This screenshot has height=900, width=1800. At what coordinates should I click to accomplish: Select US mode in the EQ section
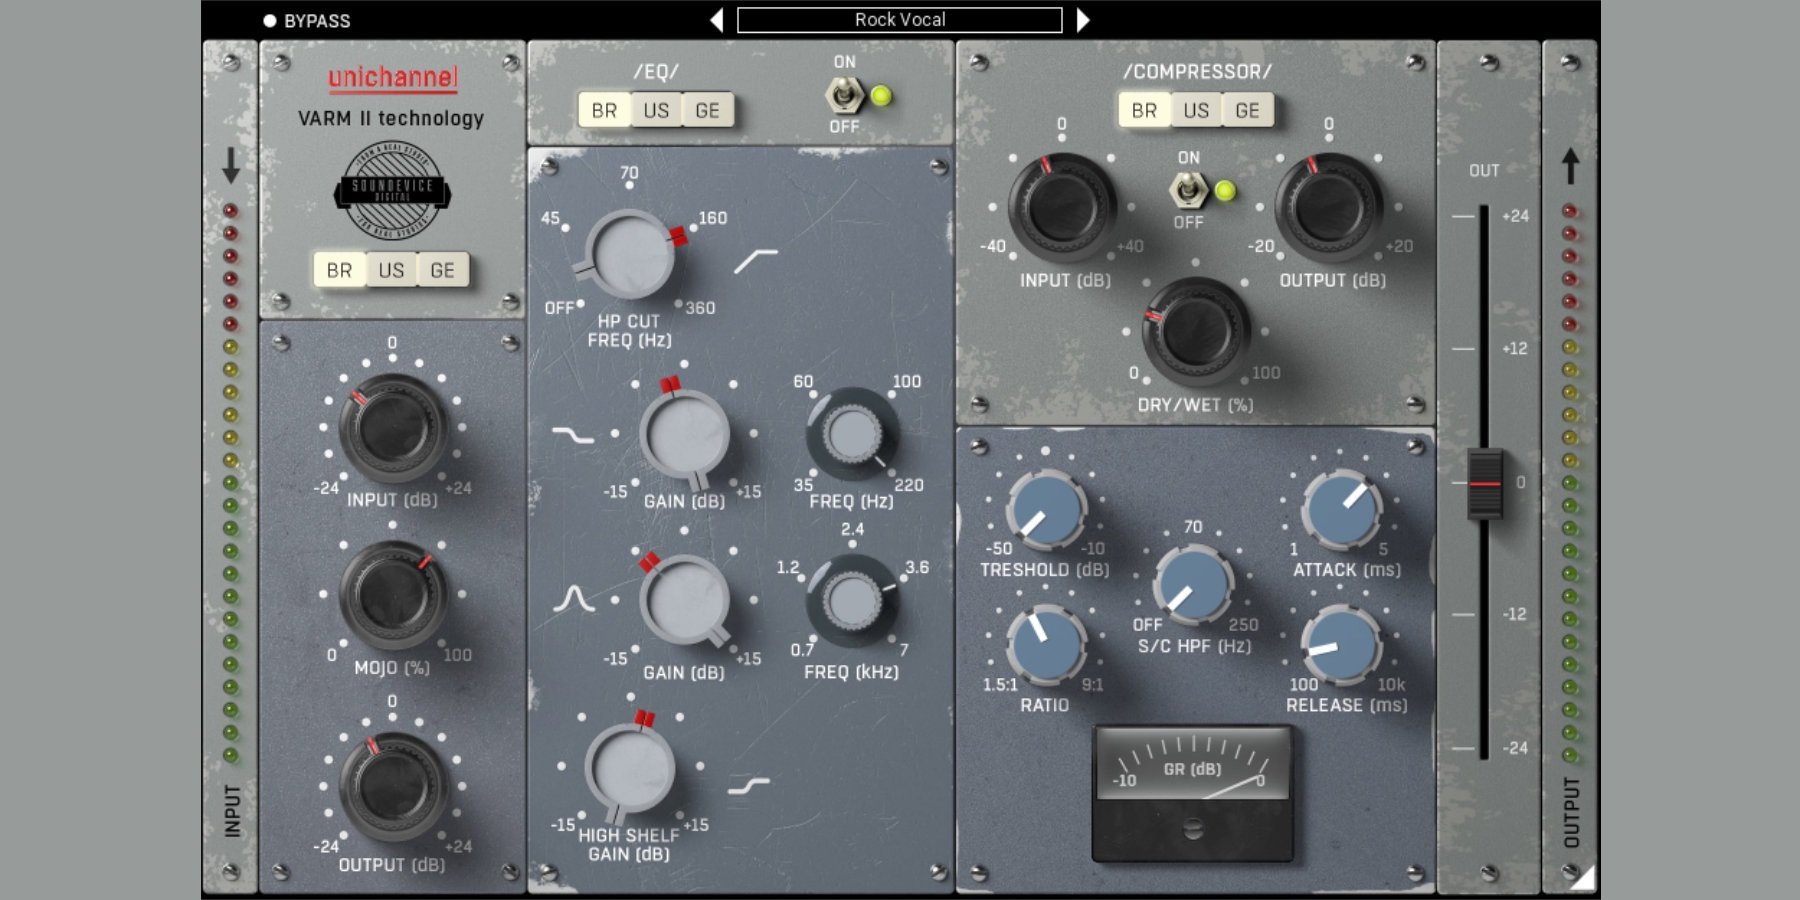click(656, 110)
